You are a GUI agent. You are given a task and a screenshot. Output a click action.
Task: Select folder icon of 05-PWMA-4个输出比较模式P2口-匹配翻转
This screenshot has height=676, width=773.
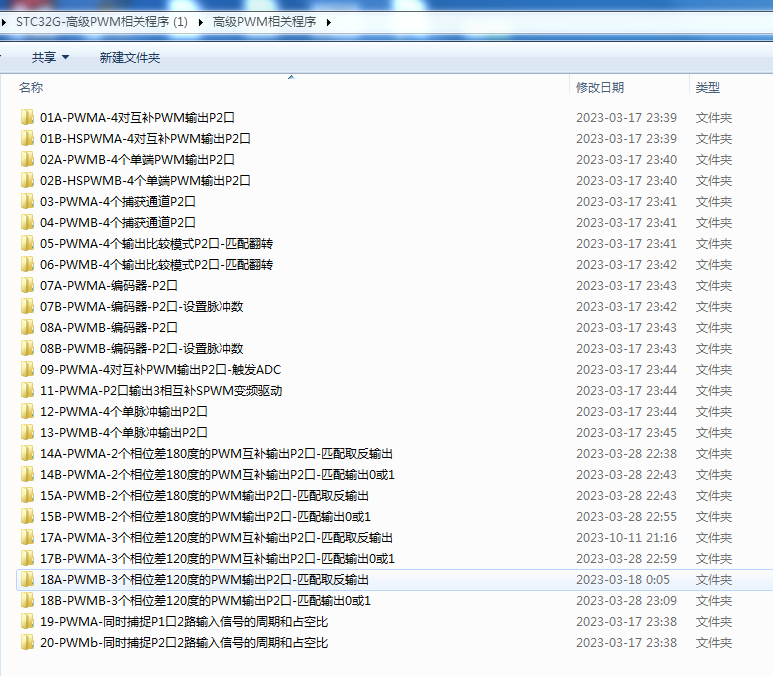(x=28, y=244)
